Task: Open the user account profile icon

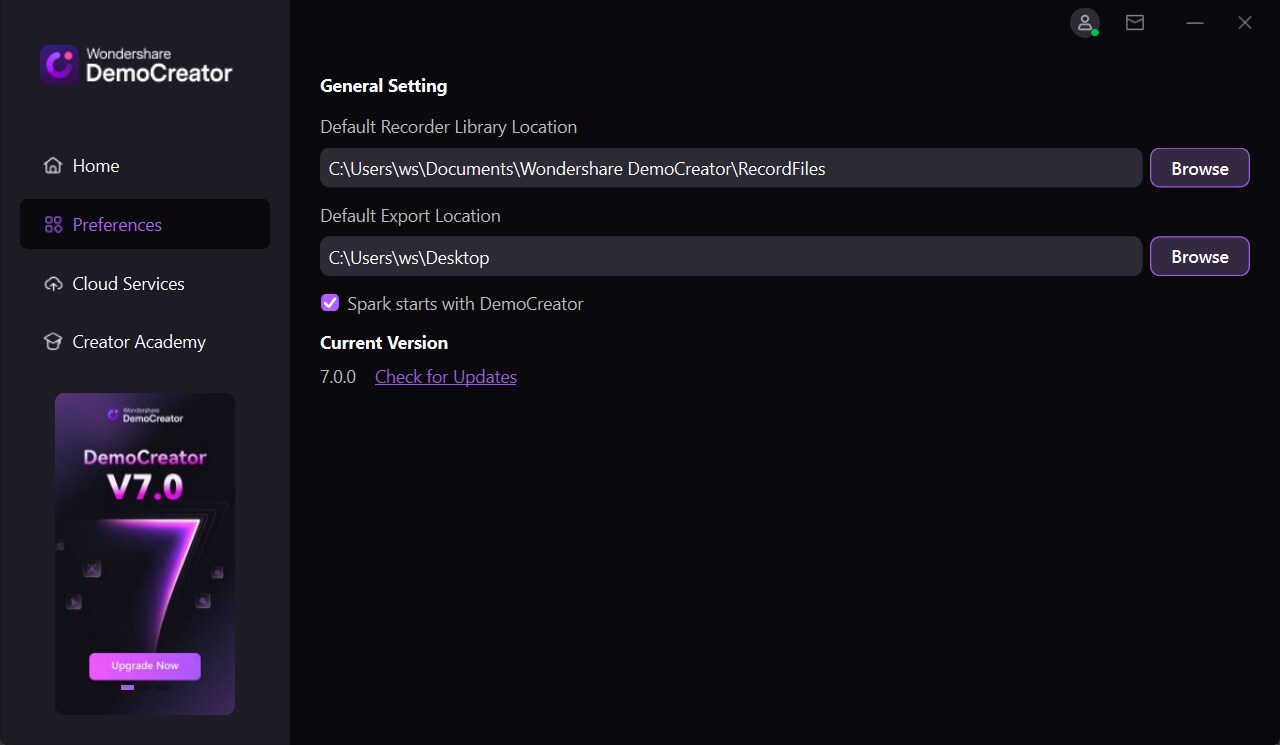Action: click(1084, 22)
